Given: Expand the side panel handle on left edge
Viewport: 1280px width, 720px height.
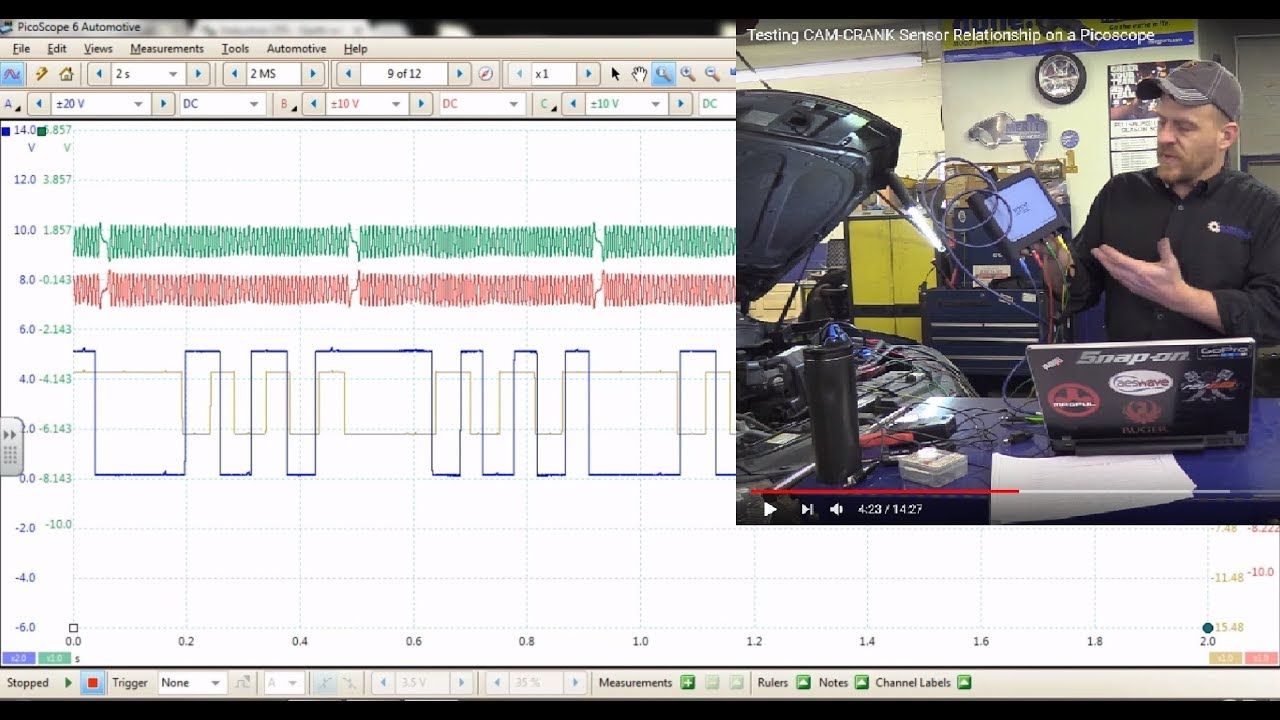Looking at the screenshot, I should pyautogui.click(x=10, y=446).
